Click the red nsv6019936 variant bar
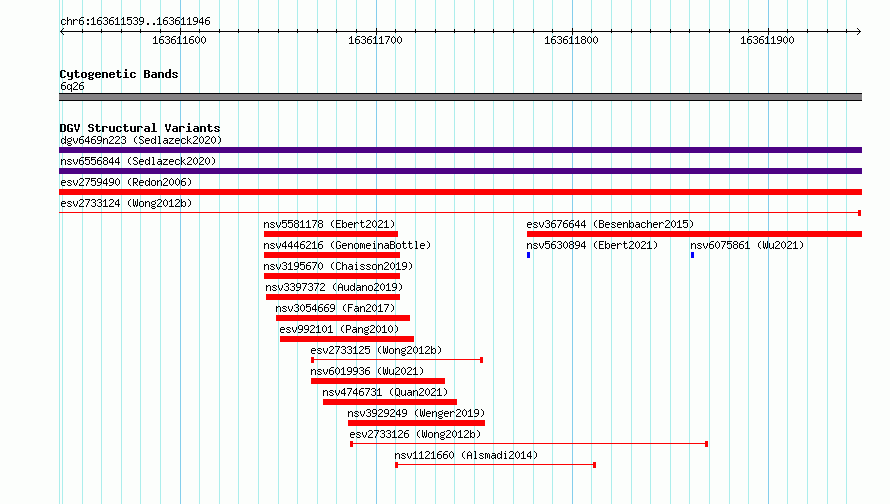 [x=378, y=381]
